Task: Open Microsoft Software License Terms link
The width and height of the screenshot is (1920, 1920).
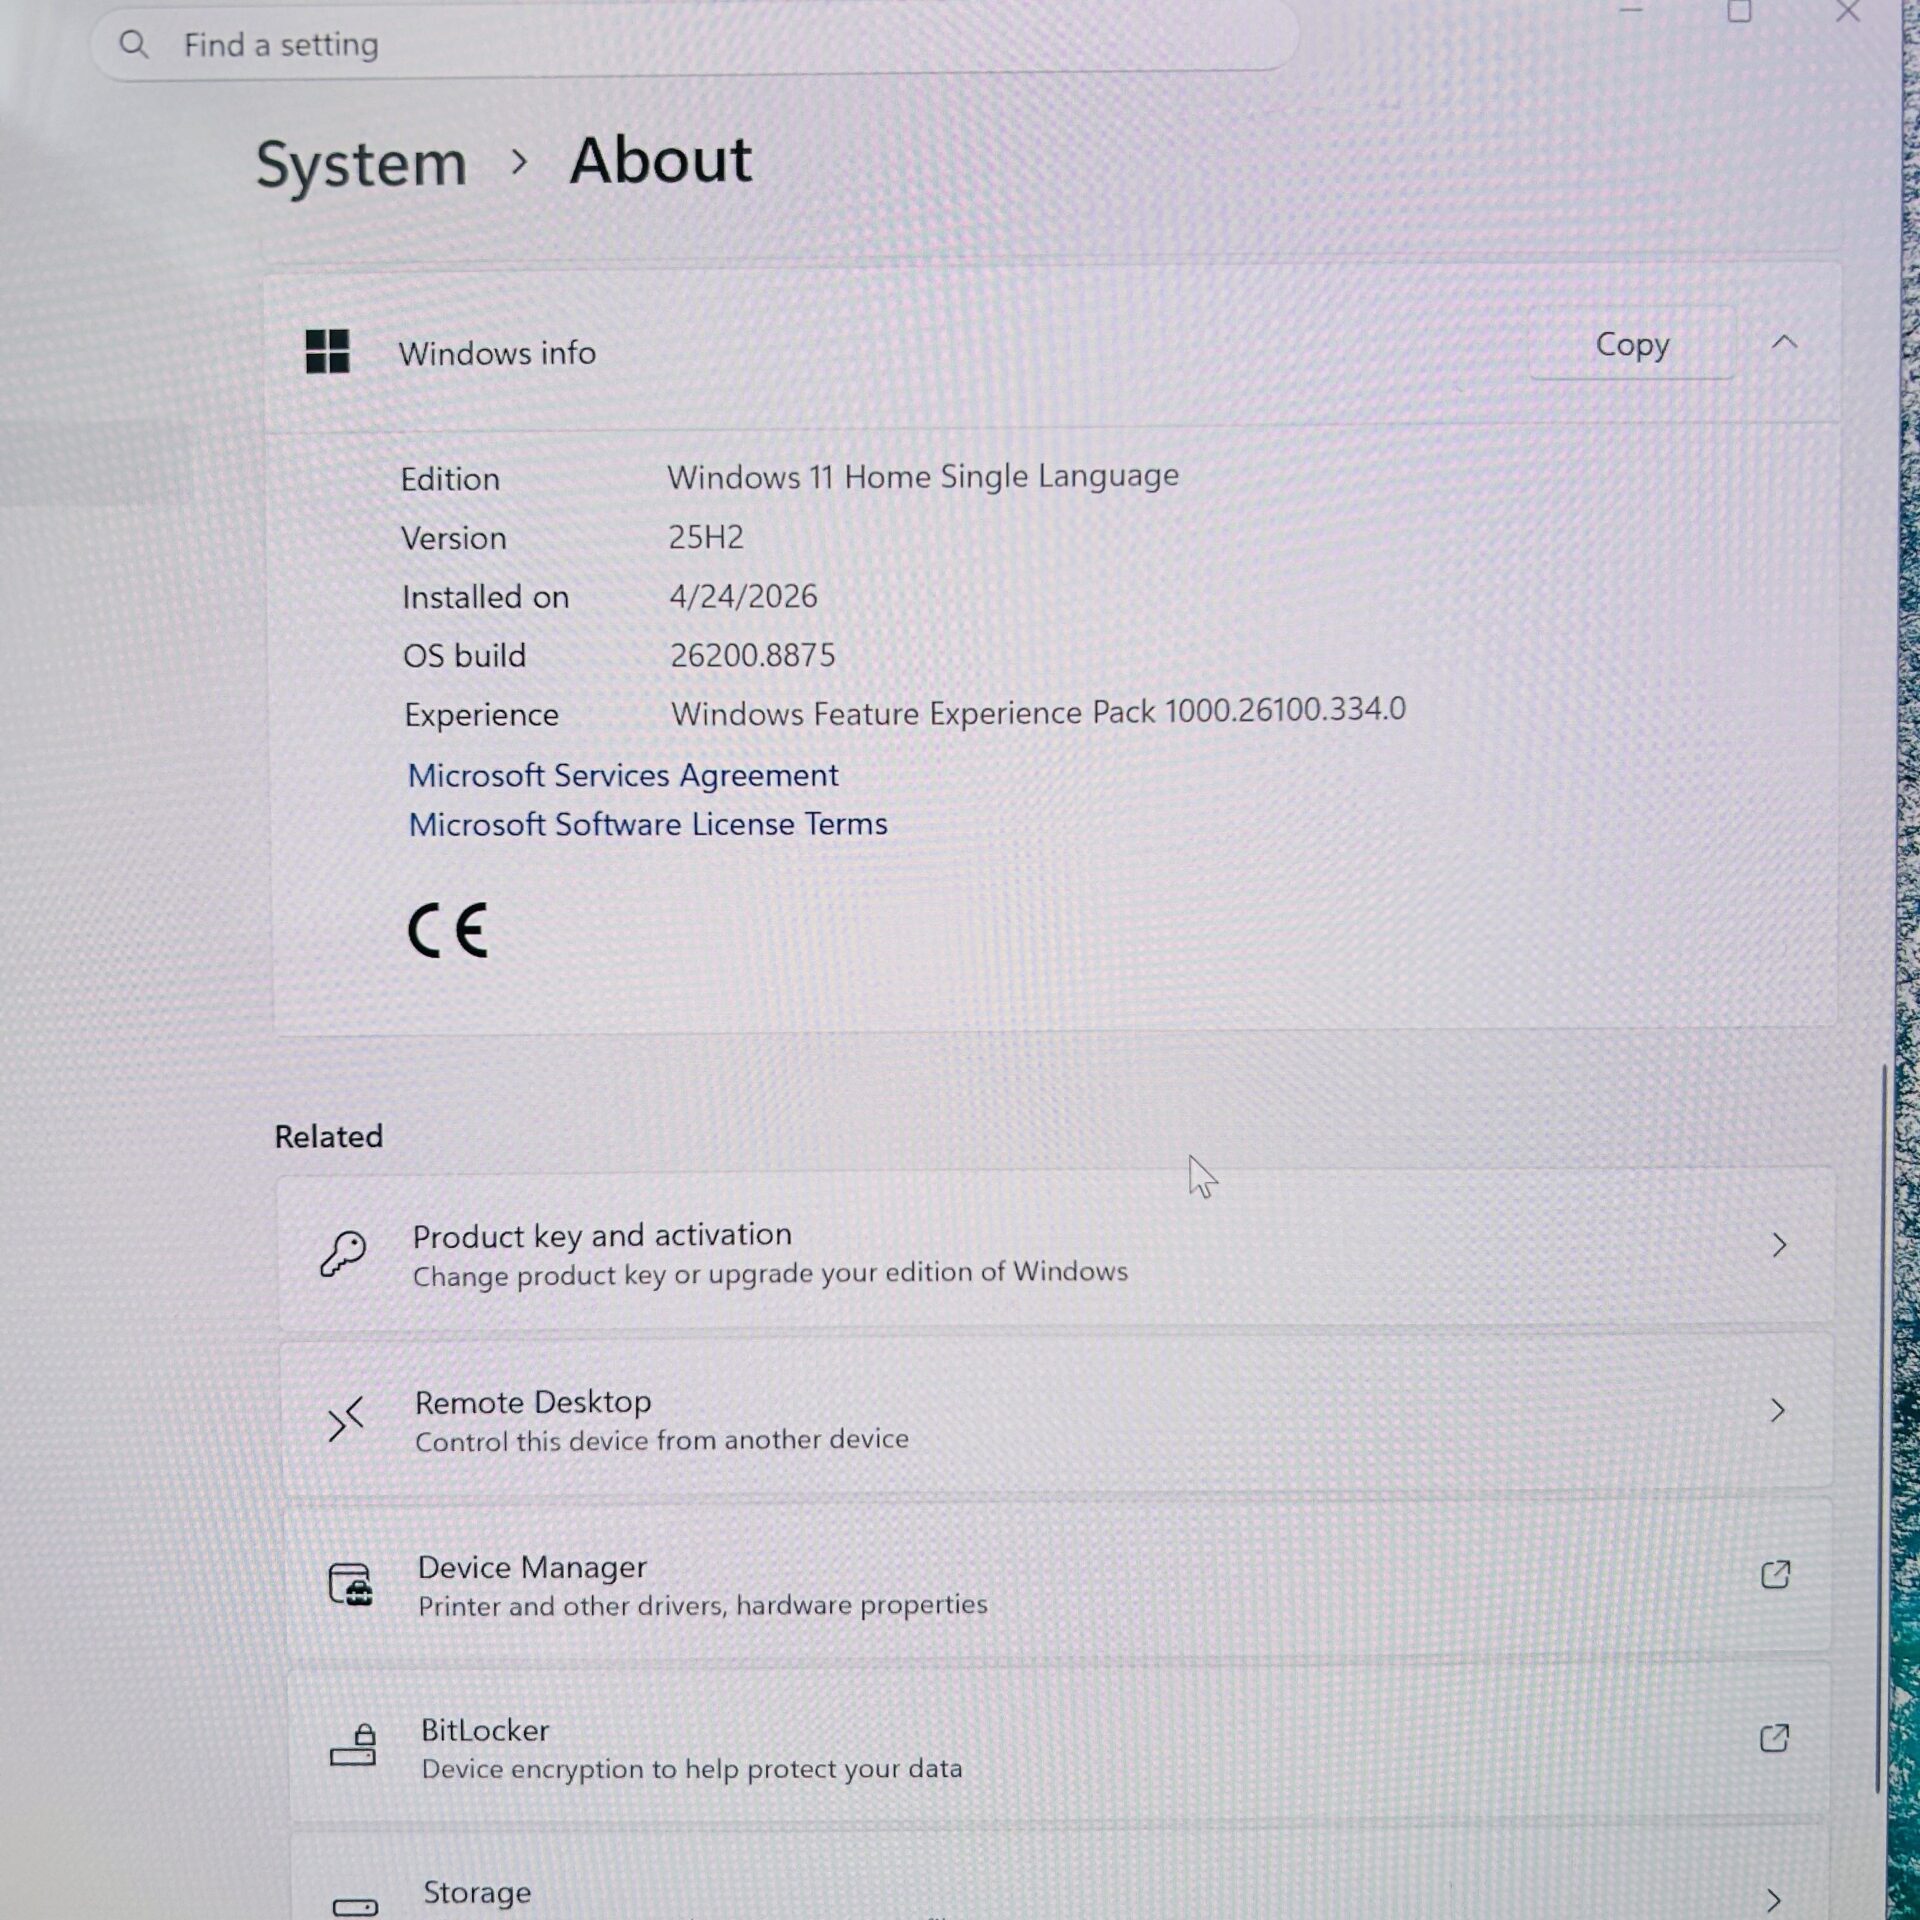Action: 648,824
